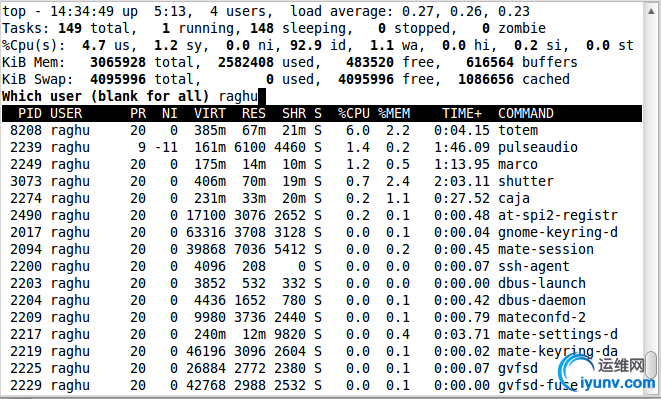
Task: Click the PID column header
Action: point(30,113)
